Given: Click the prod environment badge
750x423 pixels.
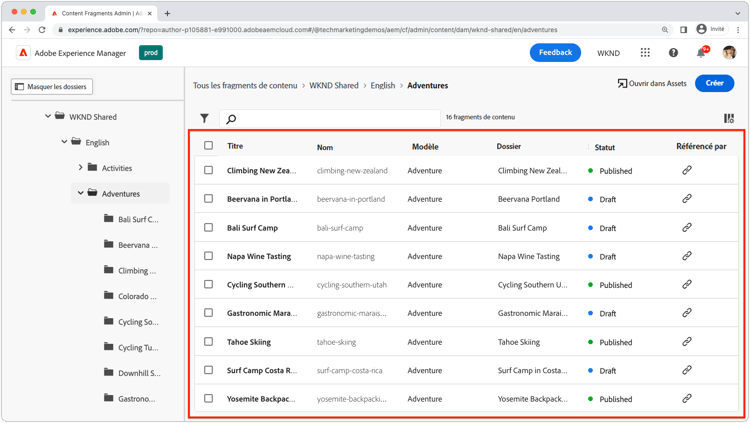Looking at the screenshot, I should pos(151,53).
